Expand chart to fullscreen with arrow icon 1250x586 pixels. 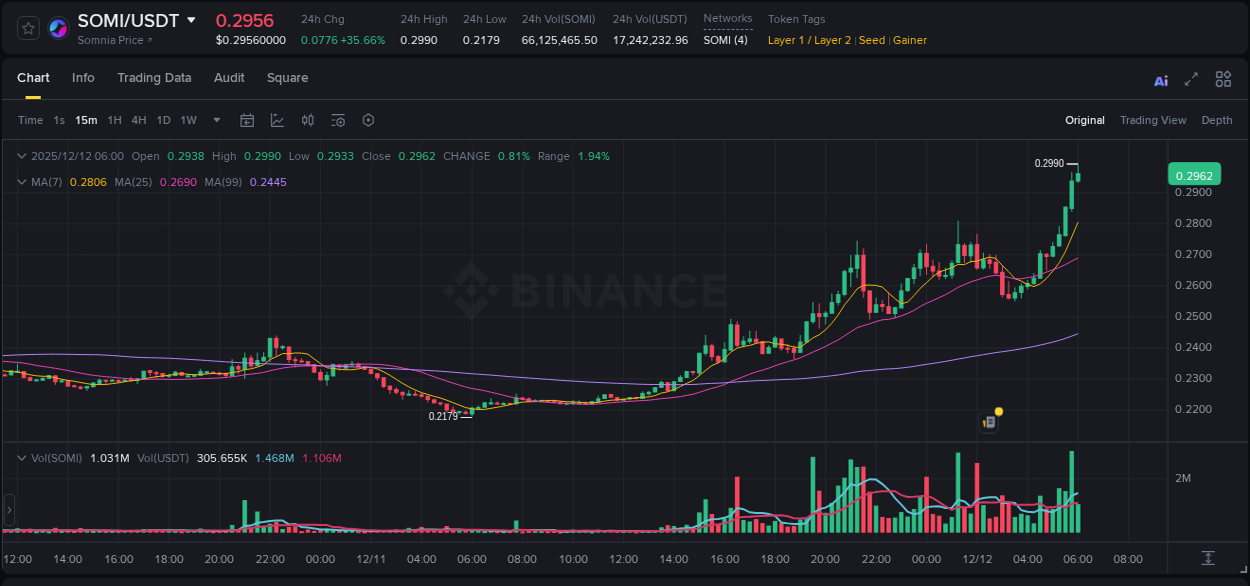(x=1192, y=78)
